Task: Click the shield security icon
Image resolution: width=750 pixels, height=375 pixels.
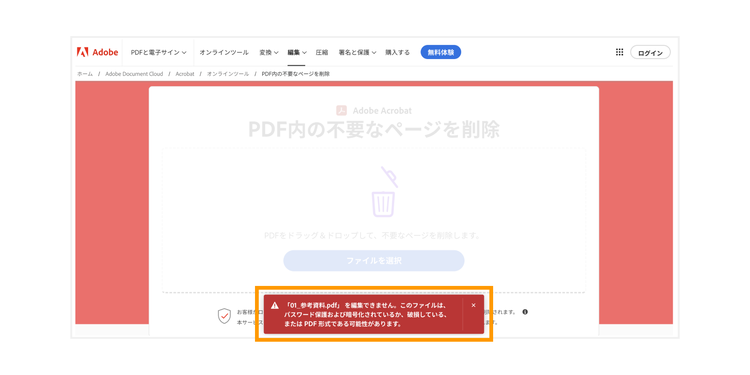Action: (x=224, y=316)
